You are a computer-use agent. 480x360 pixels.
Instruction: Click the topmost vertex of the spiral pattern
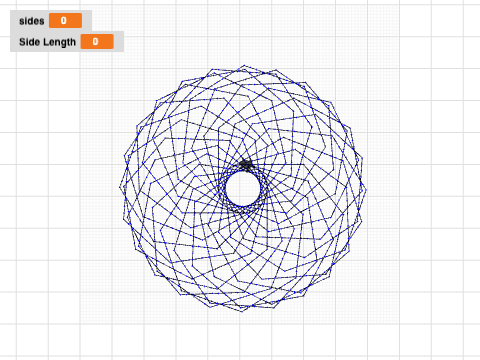pos(244,65)
